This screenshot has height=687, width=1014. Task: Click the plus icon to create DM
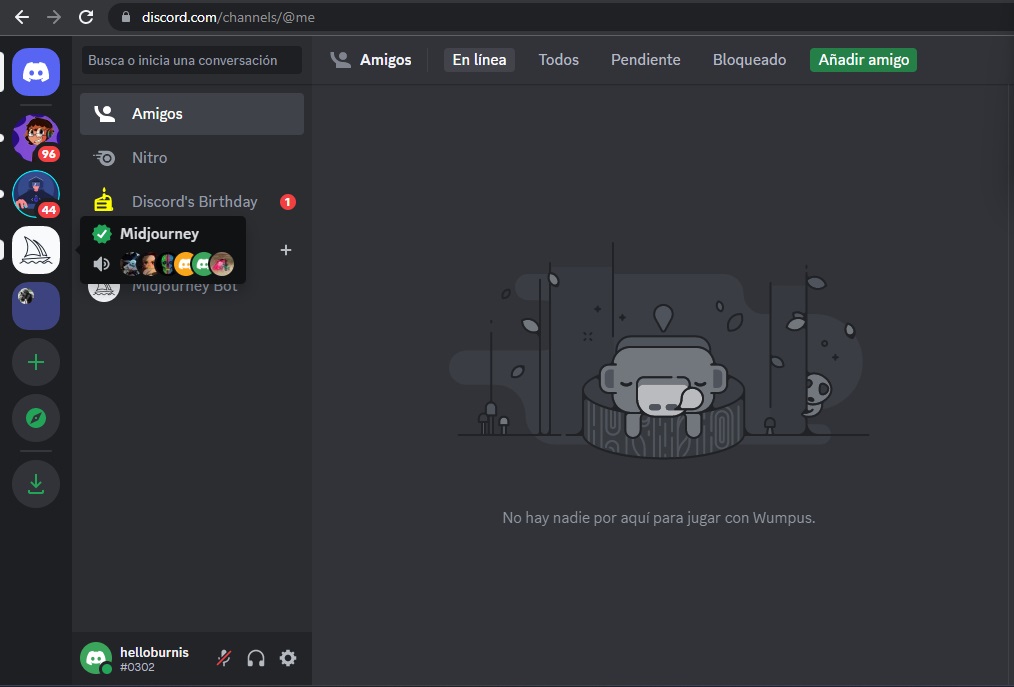286,250
